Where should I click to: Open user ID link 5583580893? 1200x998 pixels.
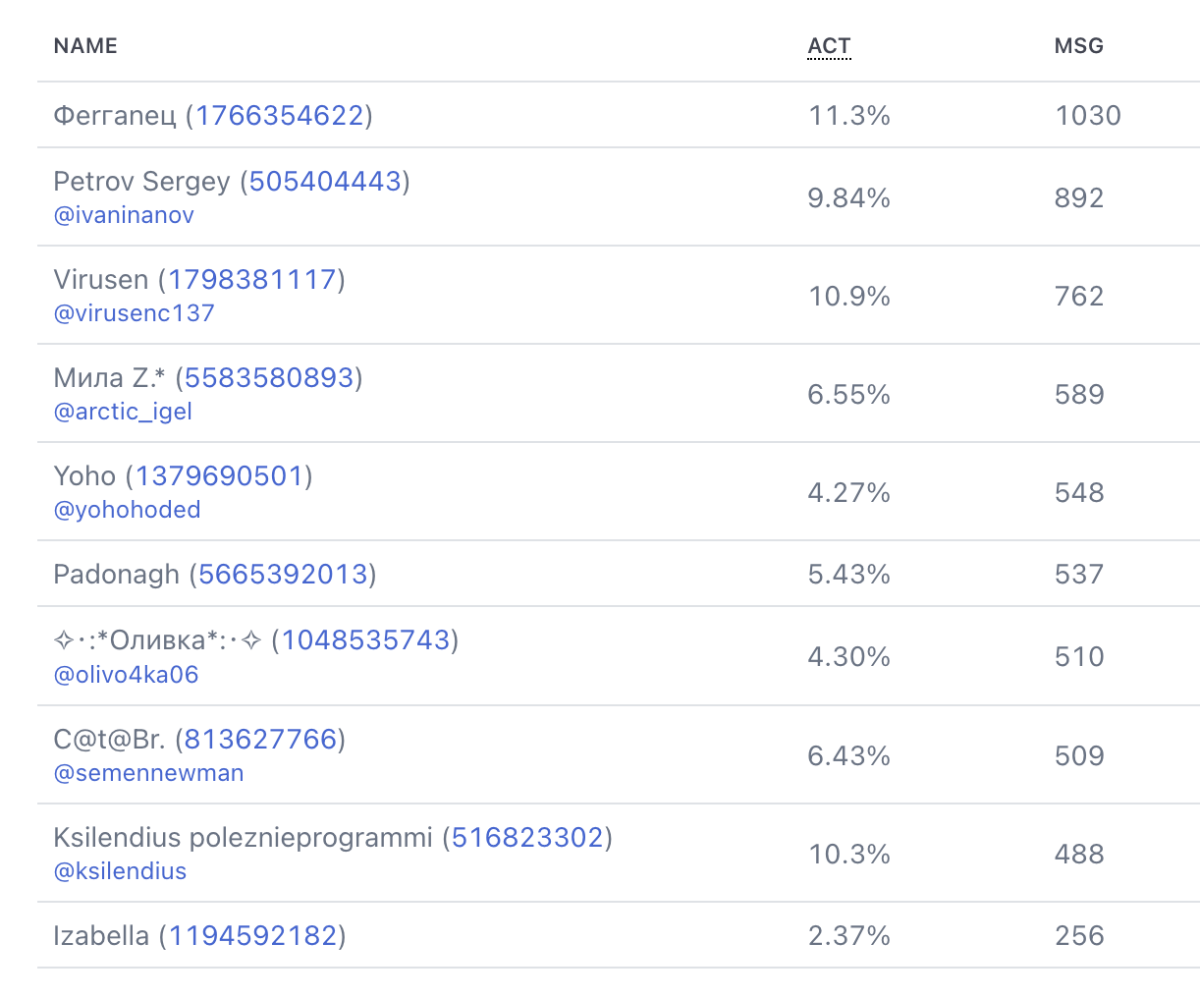coord(269,378)
